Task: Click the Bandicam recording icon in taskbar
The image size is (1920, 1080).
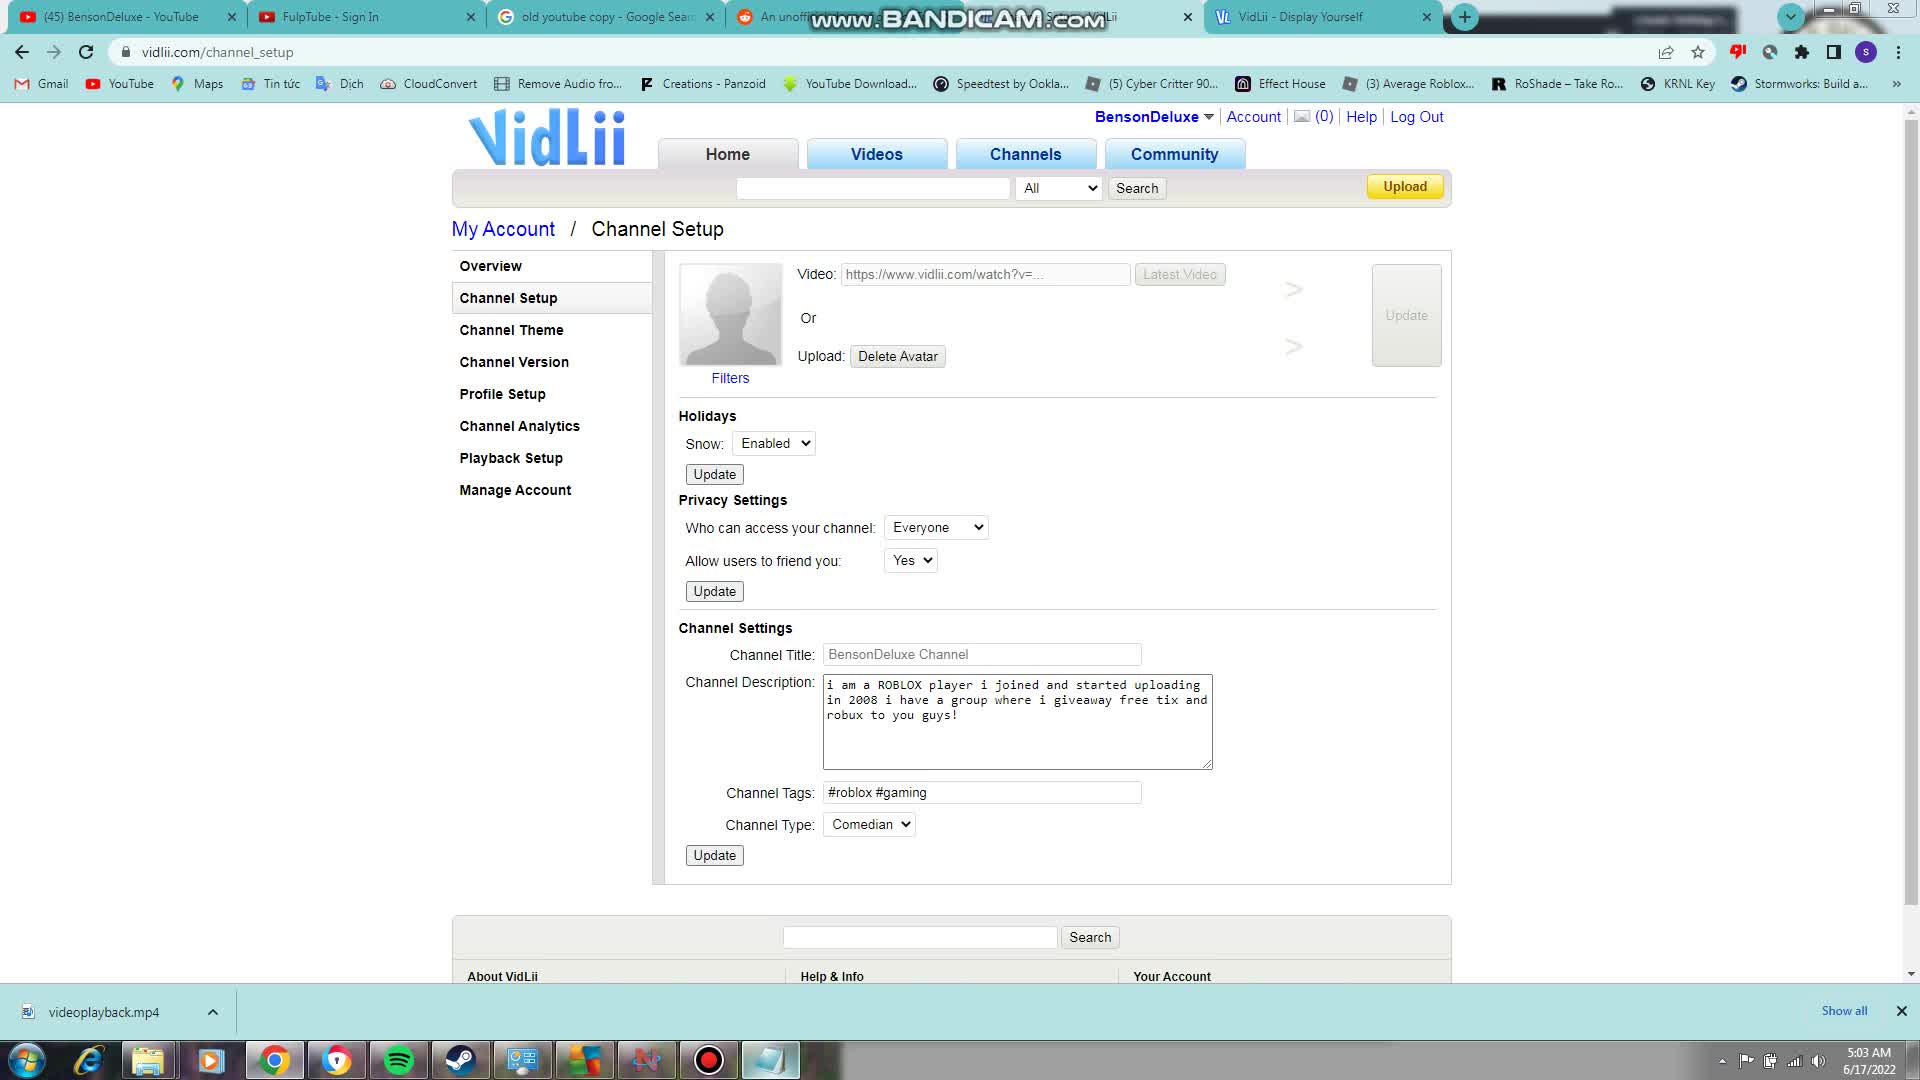Action: click(709, 1060)
